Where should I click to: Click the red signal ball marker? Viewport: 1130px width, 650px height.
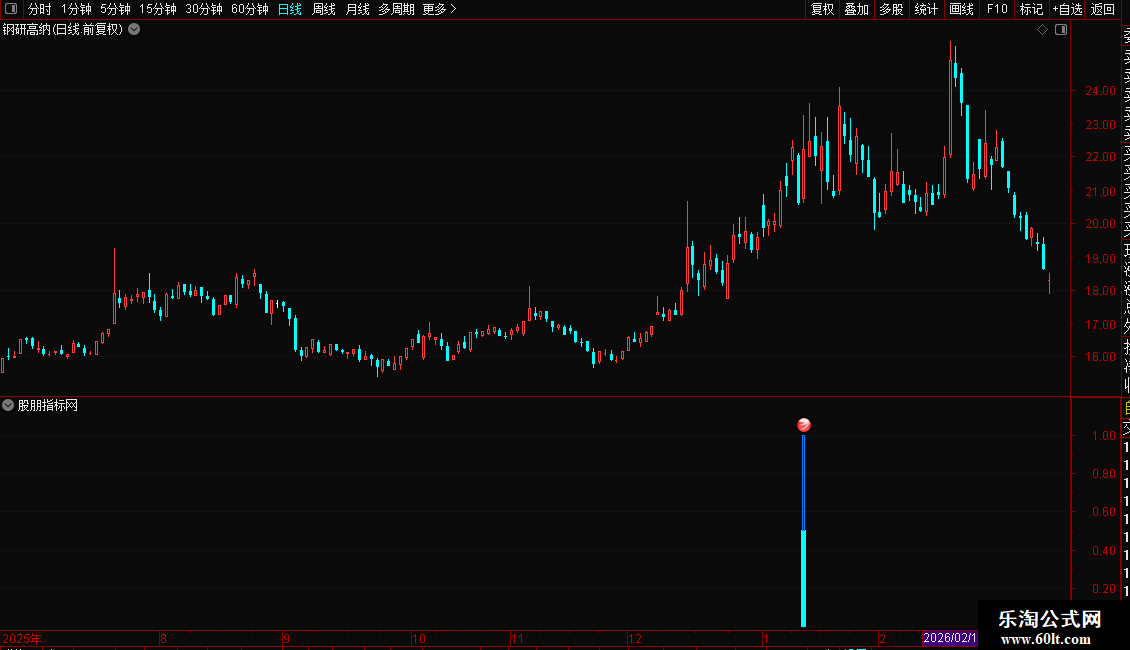(x=804, y=425)
